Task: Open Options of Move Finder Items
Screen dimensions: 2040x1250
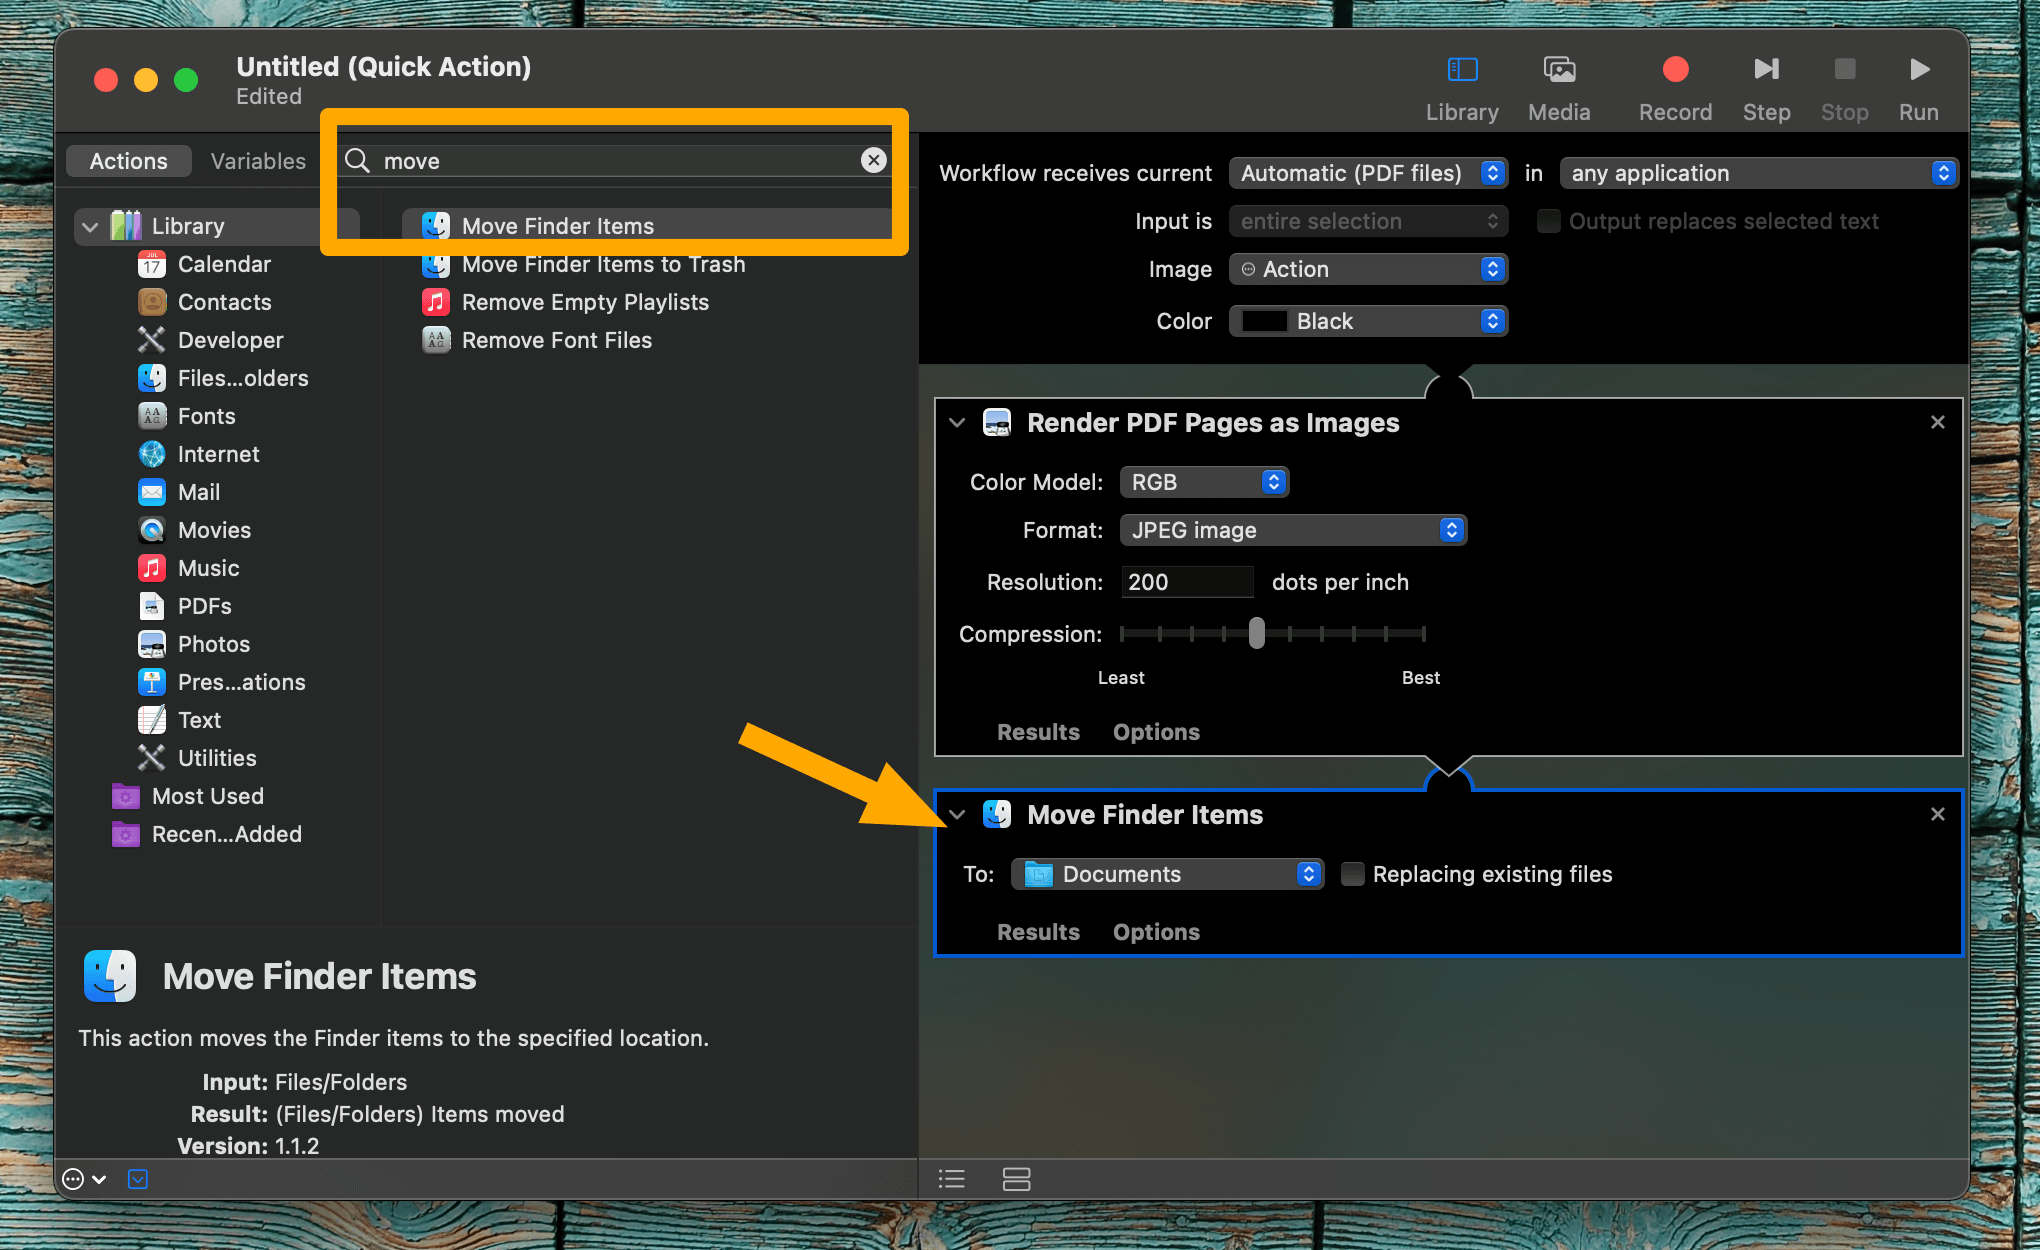Action: click(x=1156, y=932)
